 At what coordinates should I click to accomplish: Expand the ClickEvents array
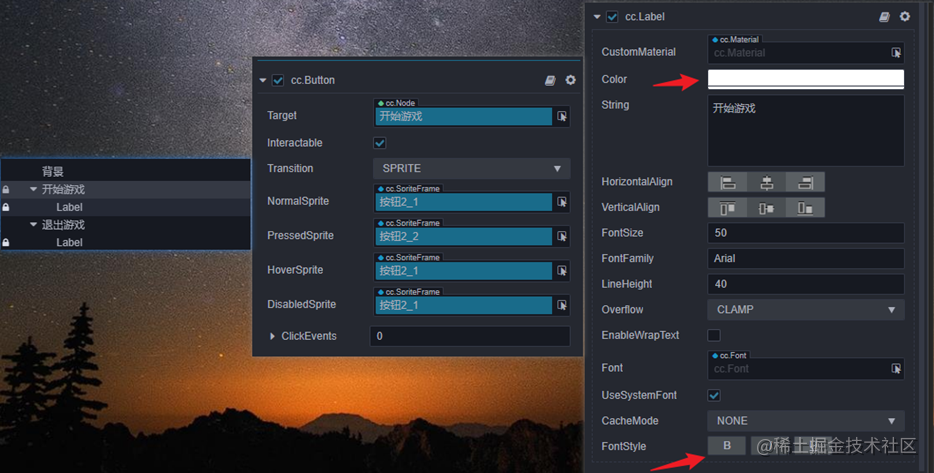coord(272,336)
